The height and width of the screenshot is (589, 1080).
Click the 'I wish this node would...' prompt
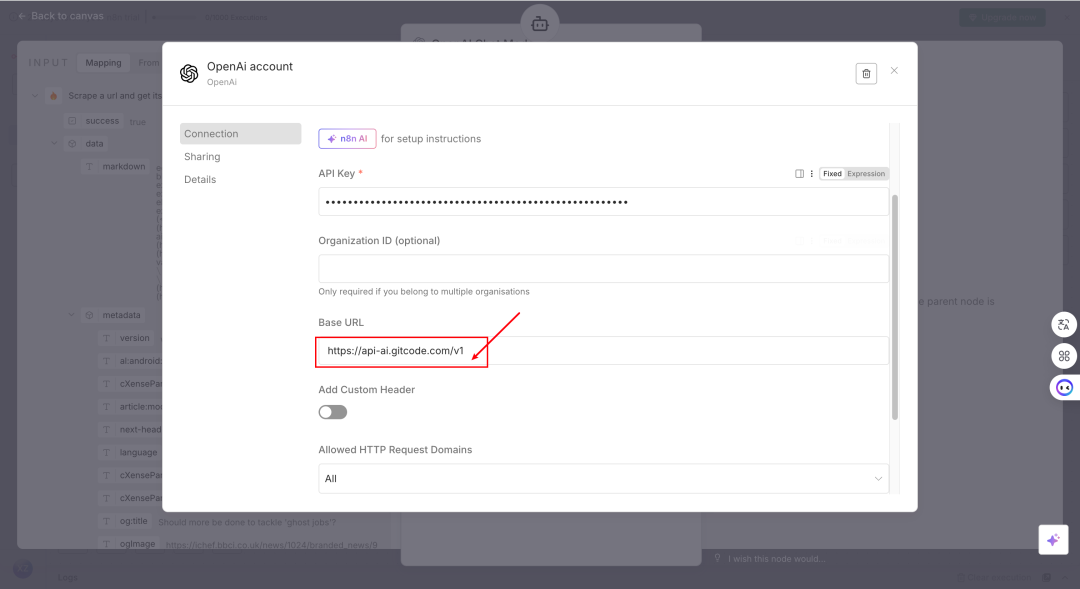click(x=776, y=559)
